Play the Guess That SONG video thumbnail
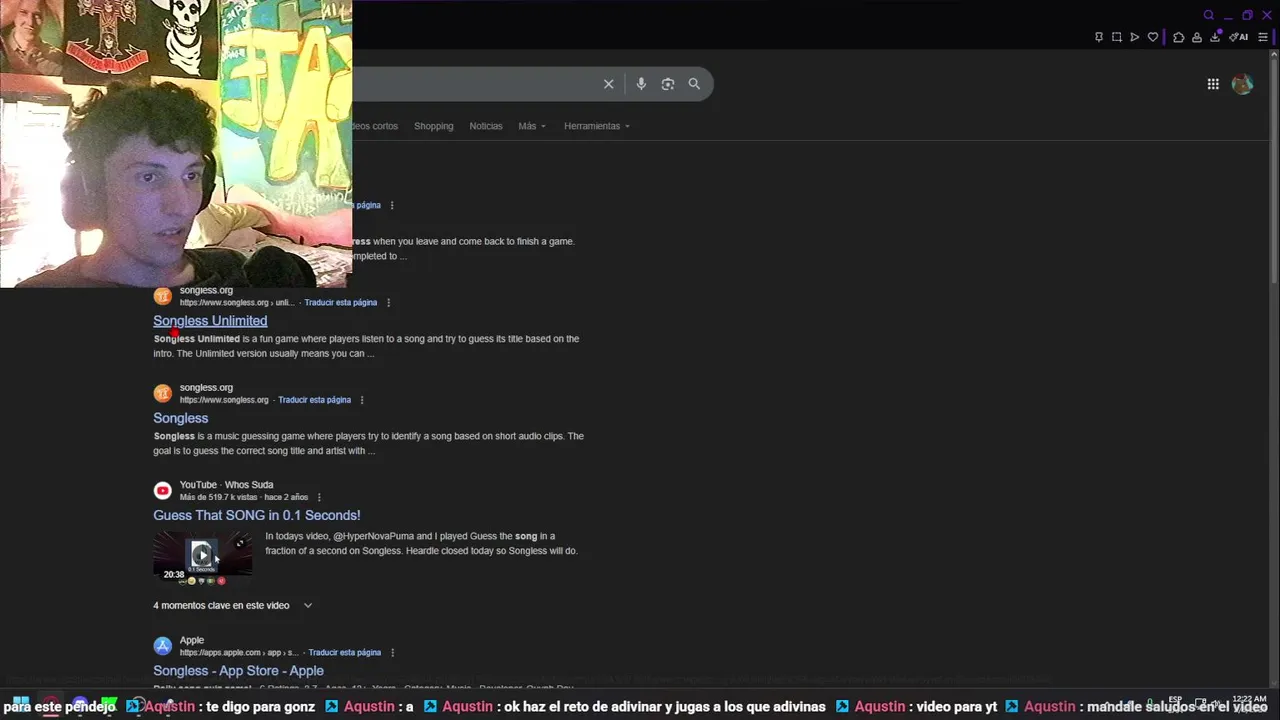The height and width of the screenshot is (720, 1280). coord(202,555)
